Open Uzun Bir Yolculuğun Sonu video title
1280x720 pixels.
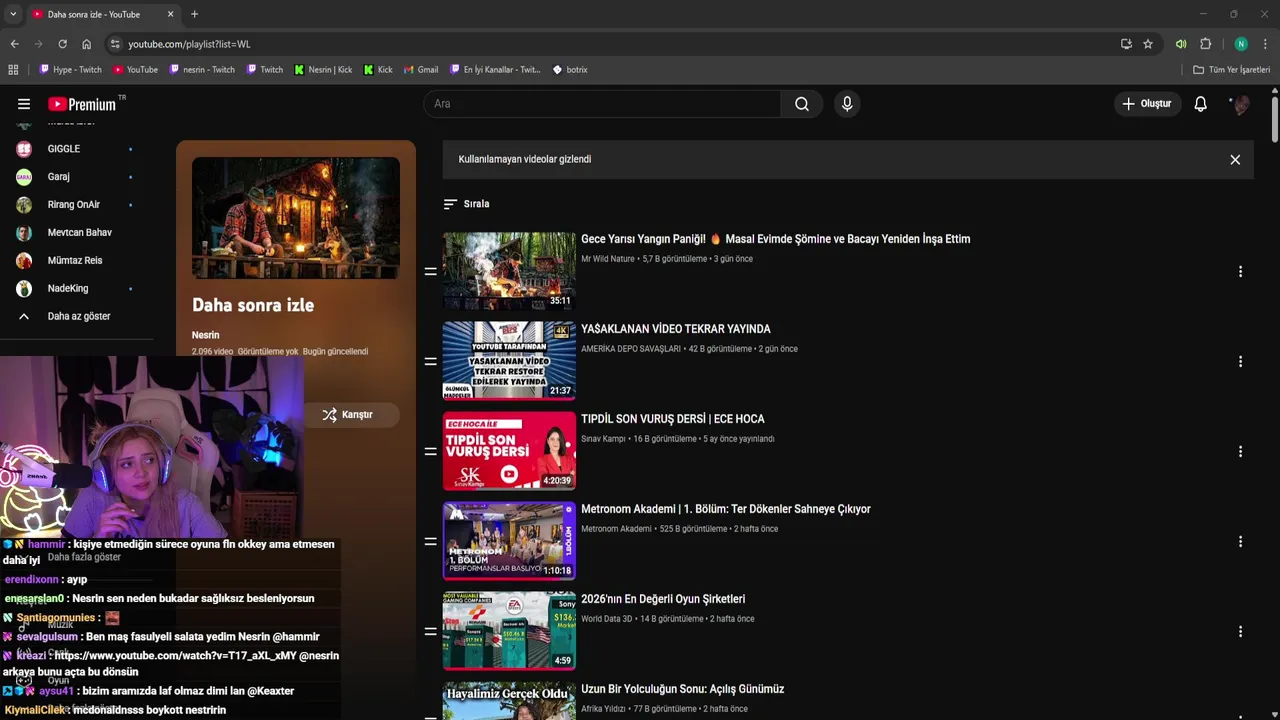[682, 689]
